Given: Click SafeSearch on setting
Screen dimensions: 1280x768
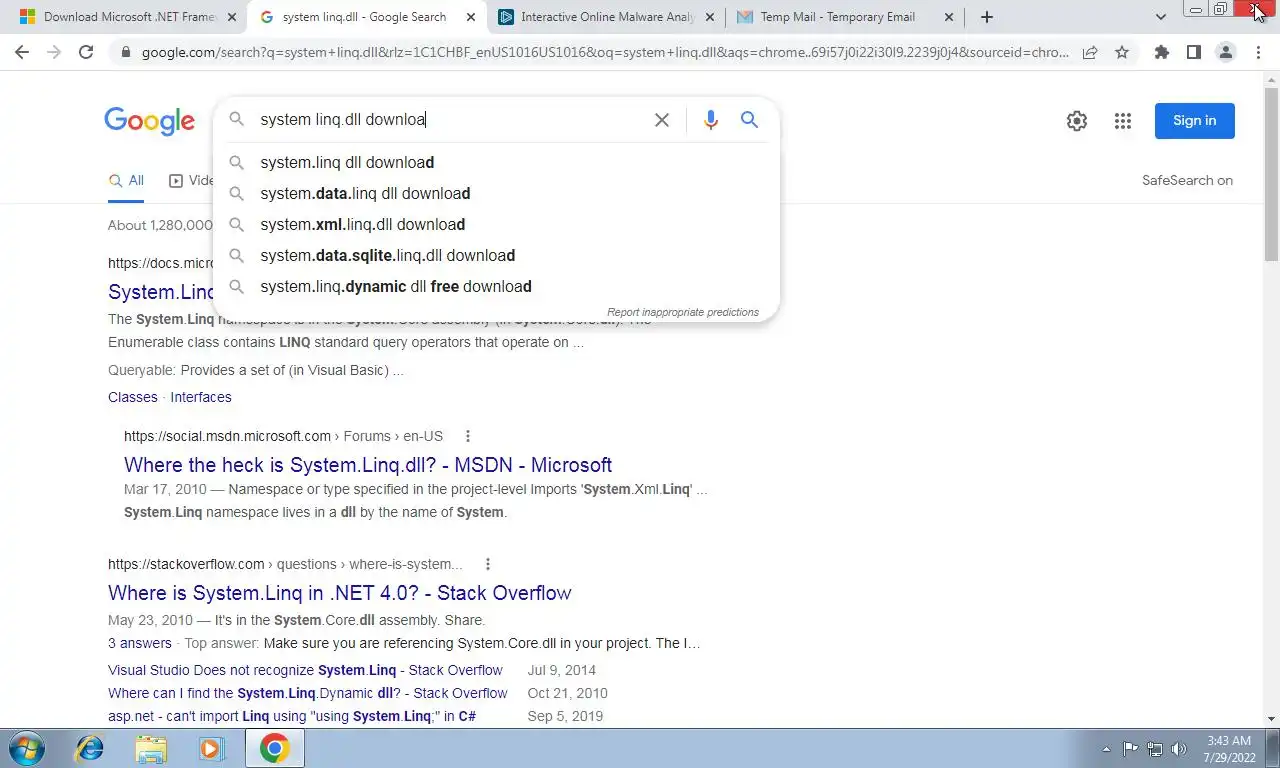Looking at the screenshot, I should [x=1187, y=181].
